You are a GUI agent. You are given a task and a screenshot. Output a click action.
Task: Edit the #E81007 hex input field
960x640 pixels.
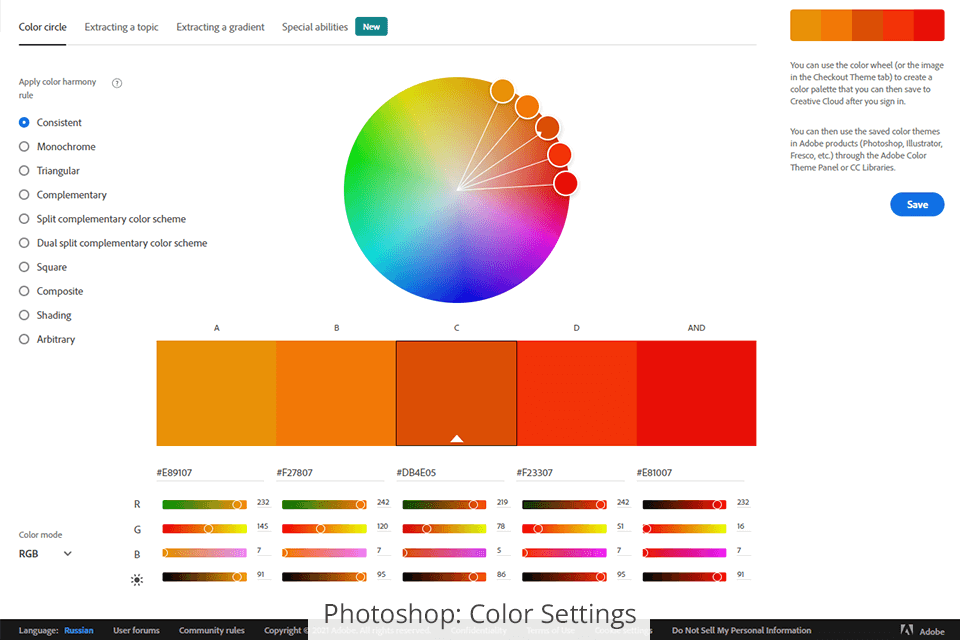[690, 473]
